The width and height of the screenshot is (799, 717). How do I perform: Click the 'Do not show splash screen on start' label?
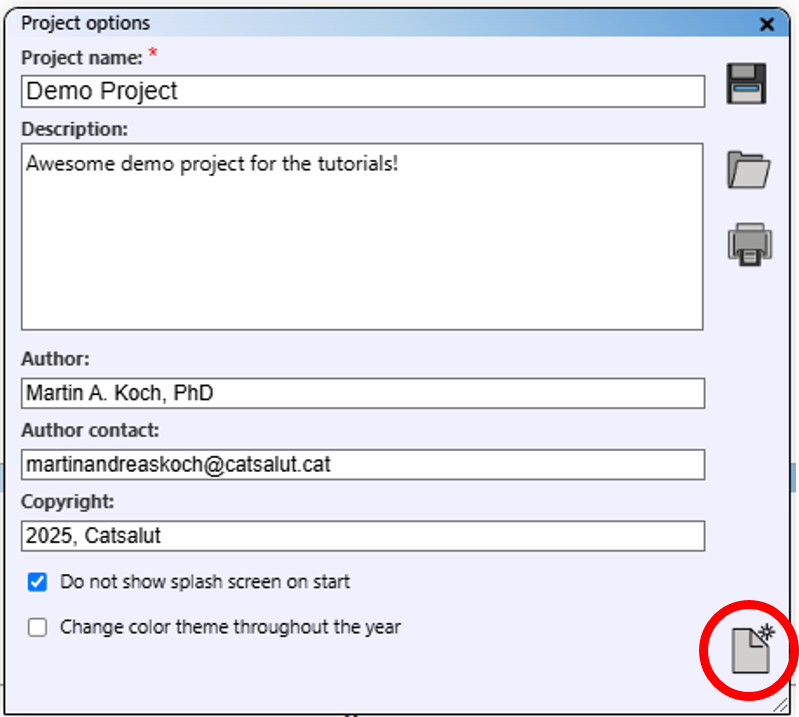[x=205, y=582]
